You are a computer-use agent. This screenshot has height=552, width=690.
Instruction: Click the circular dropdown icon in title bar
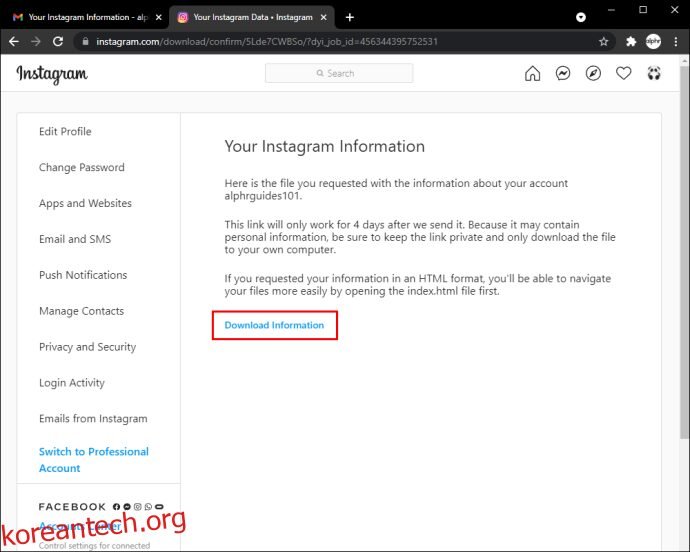click(x=581, y=17)
